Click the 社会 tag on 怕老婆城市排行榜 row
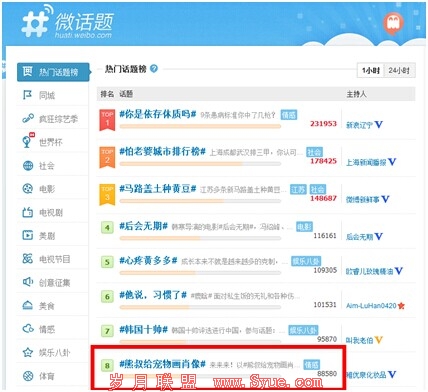The width and height of the screenshot is (428, 392). (314, 152)
